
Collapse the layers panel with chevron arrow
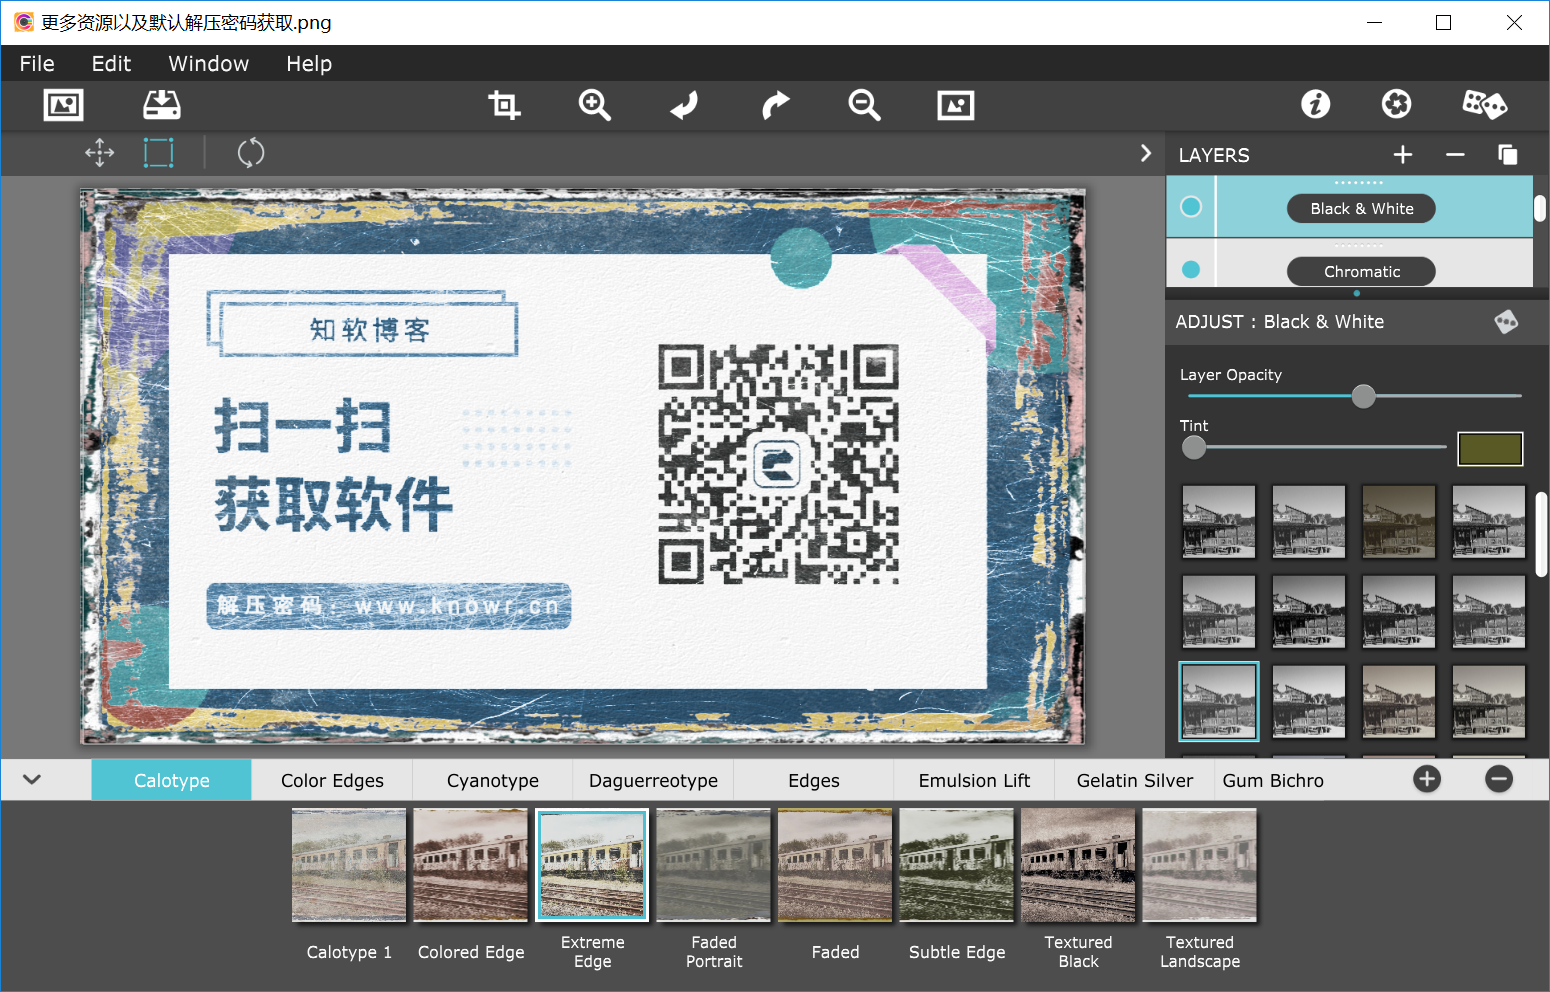point(1146,153)
